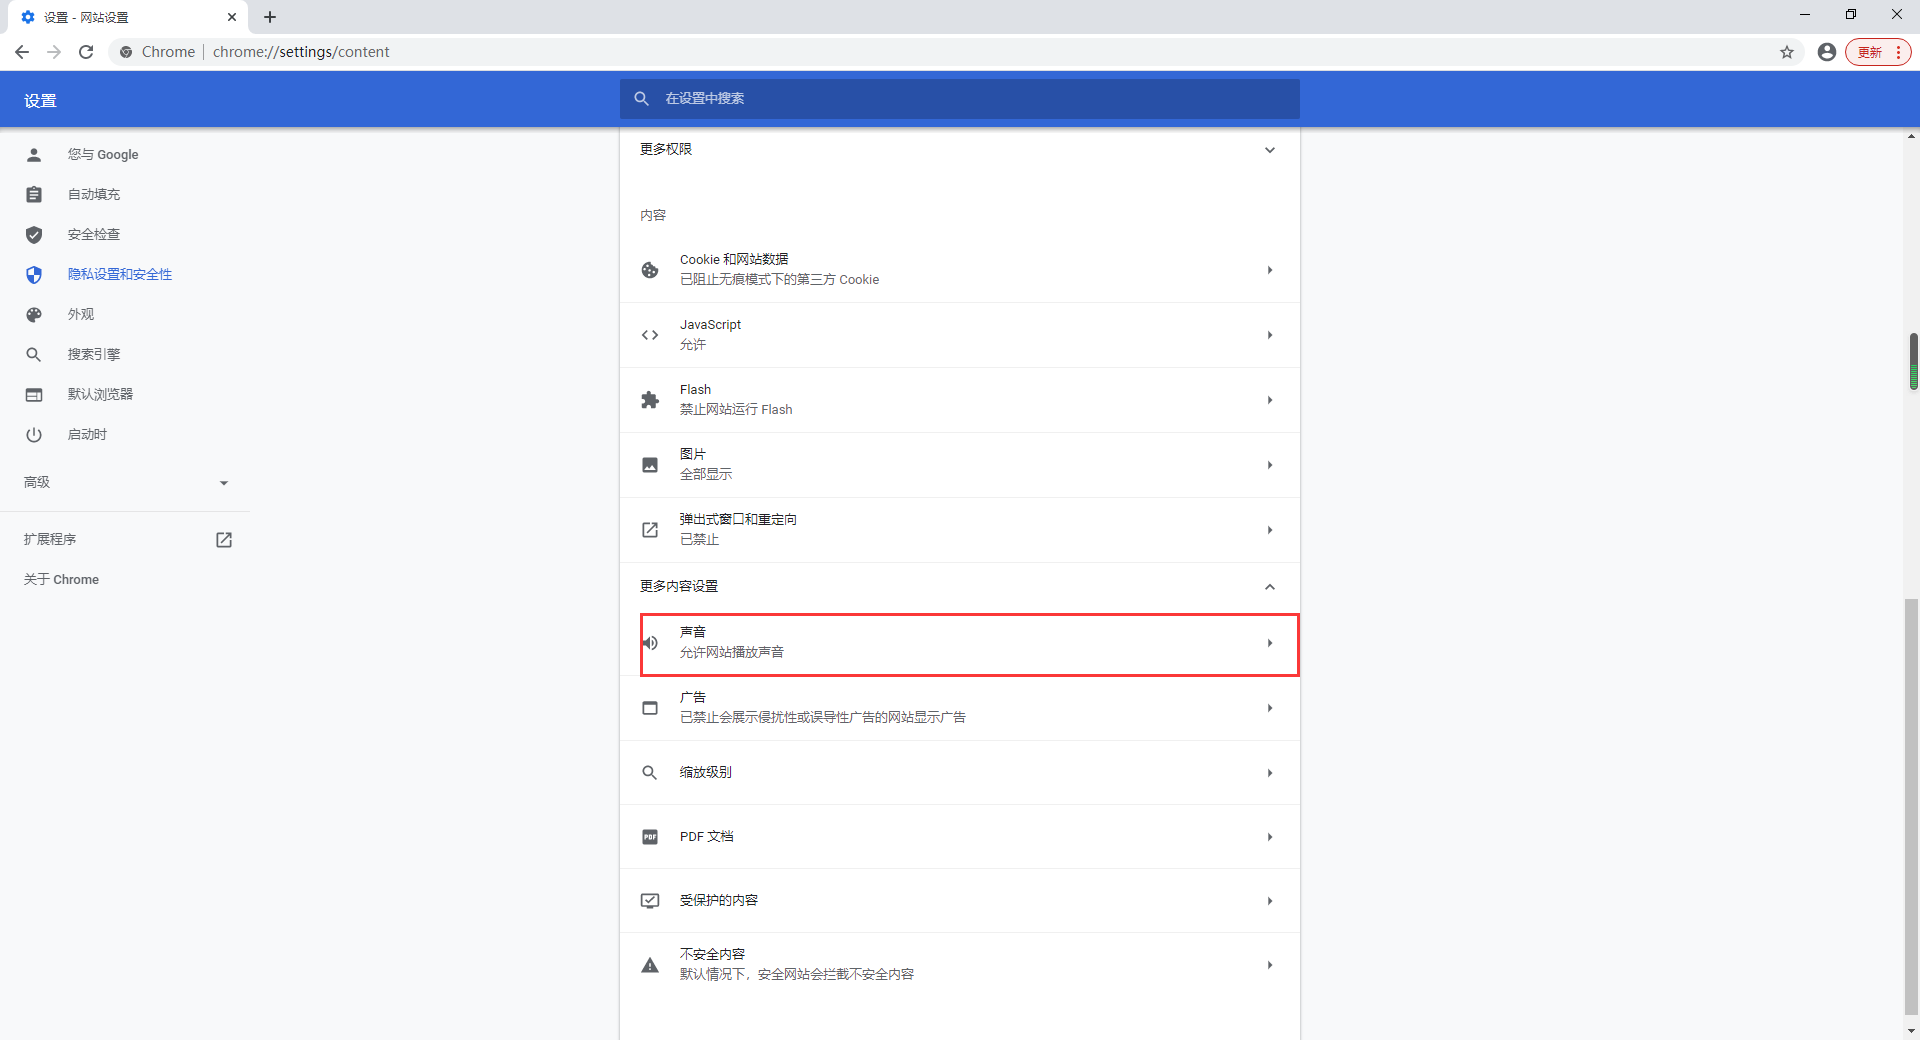
Task: Open JavaScript settings row arrow
Action: point(1270,335)
